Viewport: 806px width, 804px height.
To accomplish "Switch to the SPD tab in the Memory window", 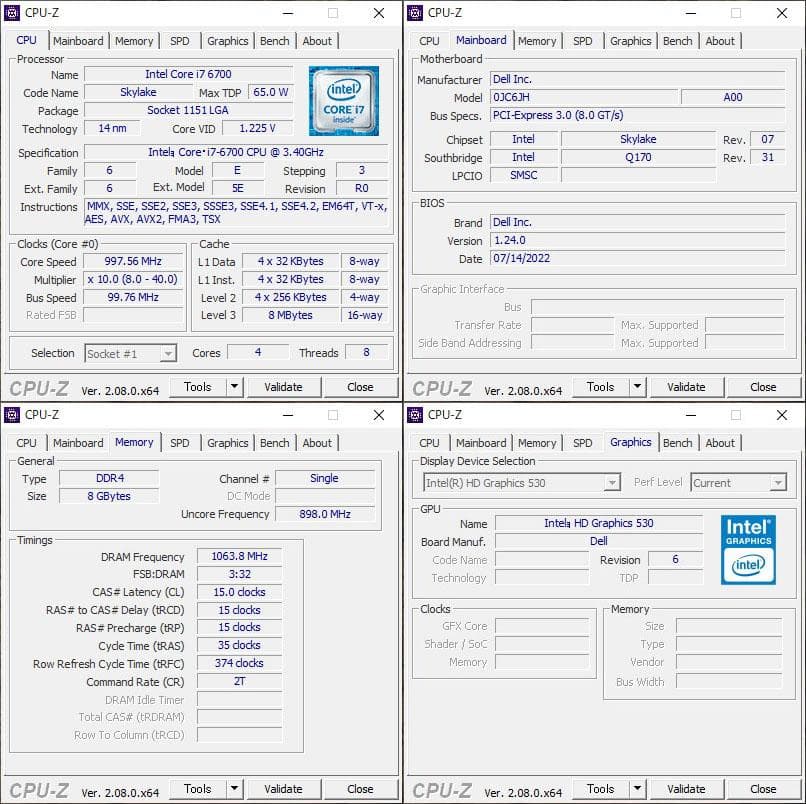I will tap(178, 443).
